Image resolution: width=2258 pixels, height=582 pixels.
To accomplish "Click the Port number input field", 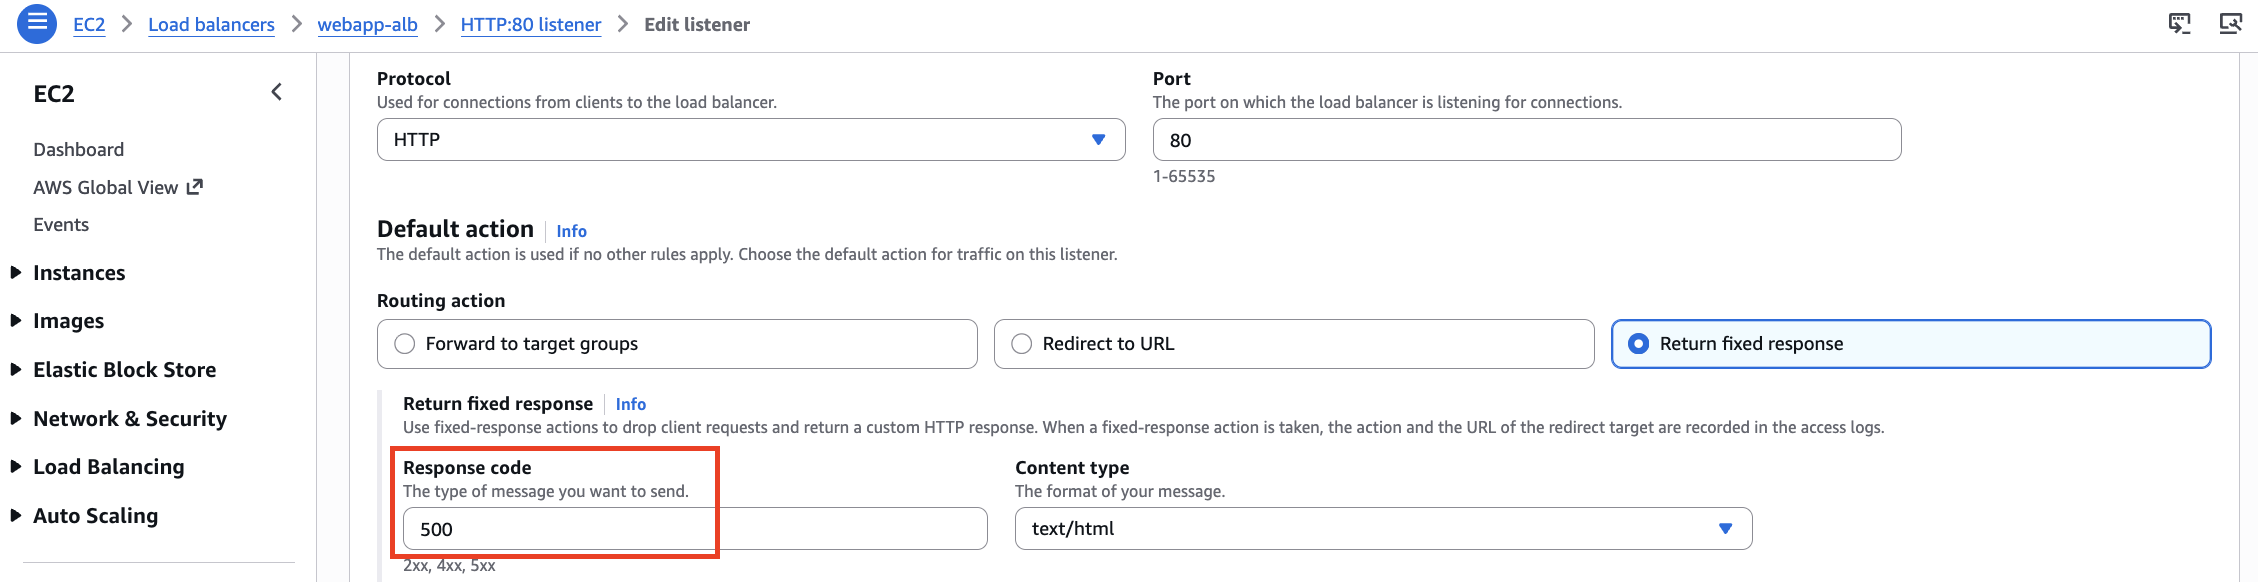I will click(x=1526, y=140).
